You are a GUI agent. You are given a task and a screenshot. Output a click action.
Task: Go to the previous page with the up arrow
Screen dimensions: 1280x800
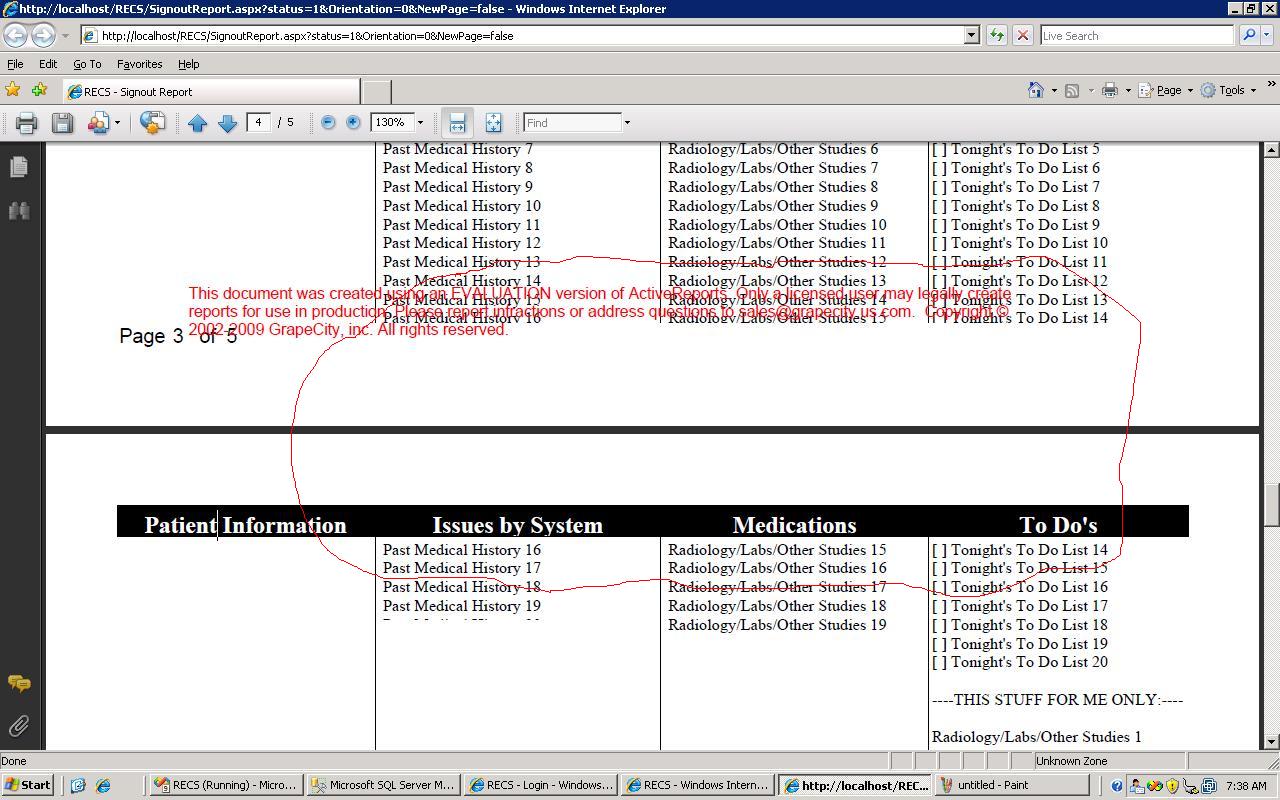tap(197, 122)
